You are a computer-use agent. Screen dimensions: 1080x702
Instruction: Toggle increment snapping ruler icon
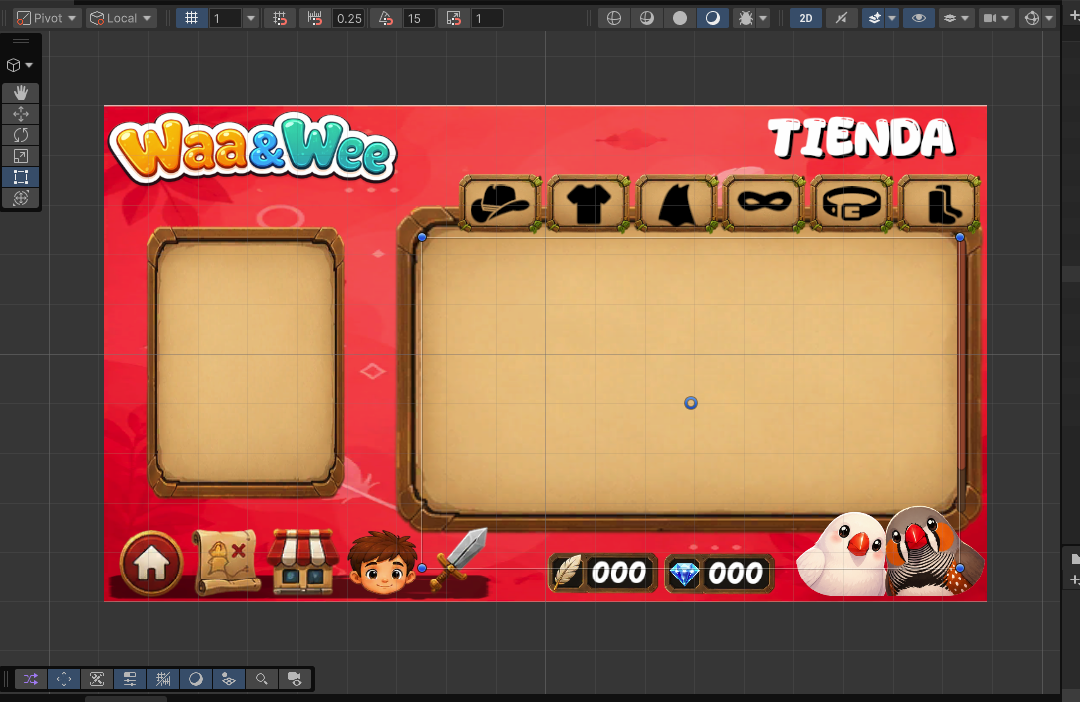coord(315,19)
